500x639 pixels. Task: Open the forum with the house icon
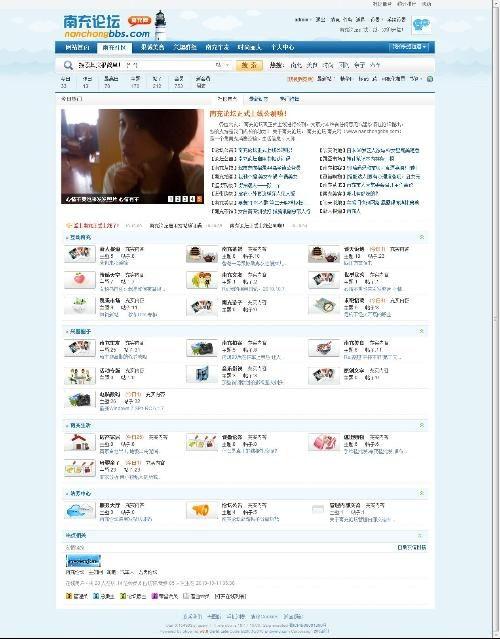point(80,443)
